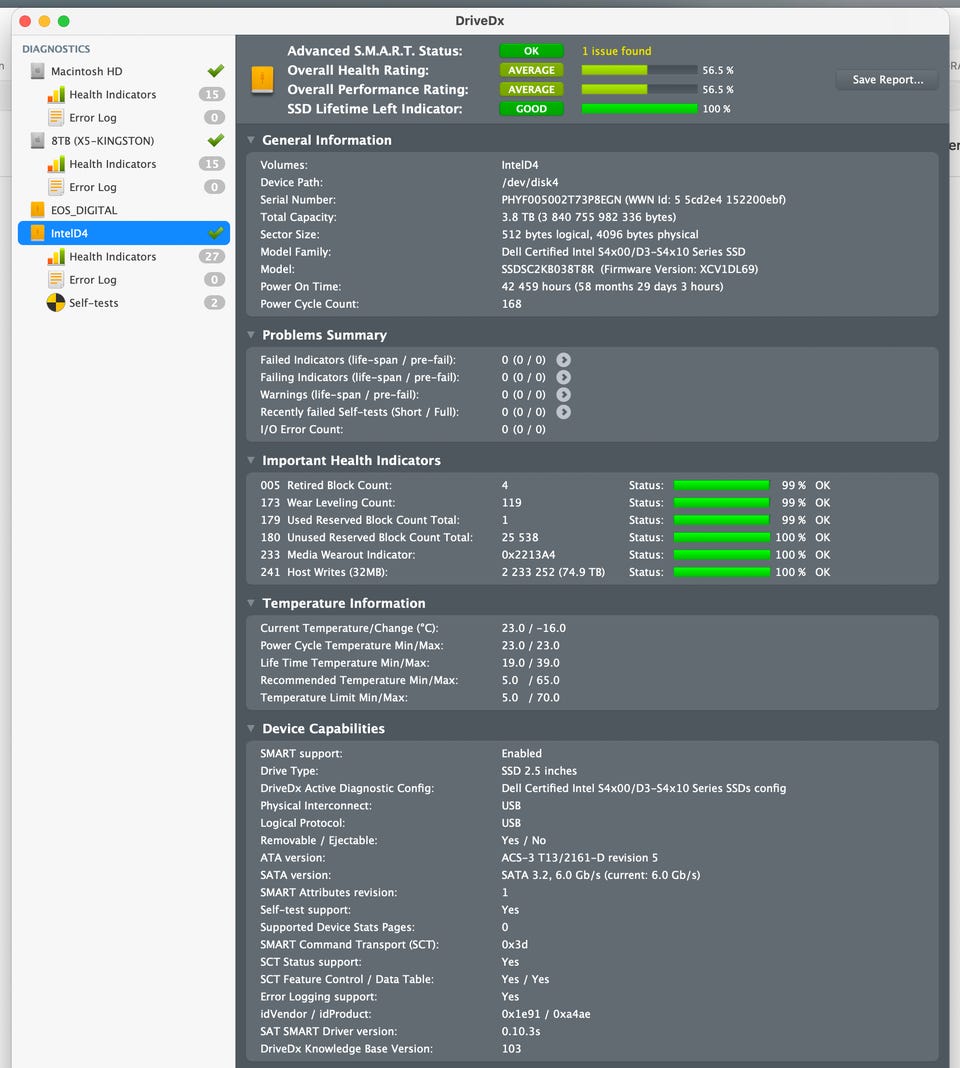
Task: Click the Macintosh HD drive icon
Action: click(37, 72)
